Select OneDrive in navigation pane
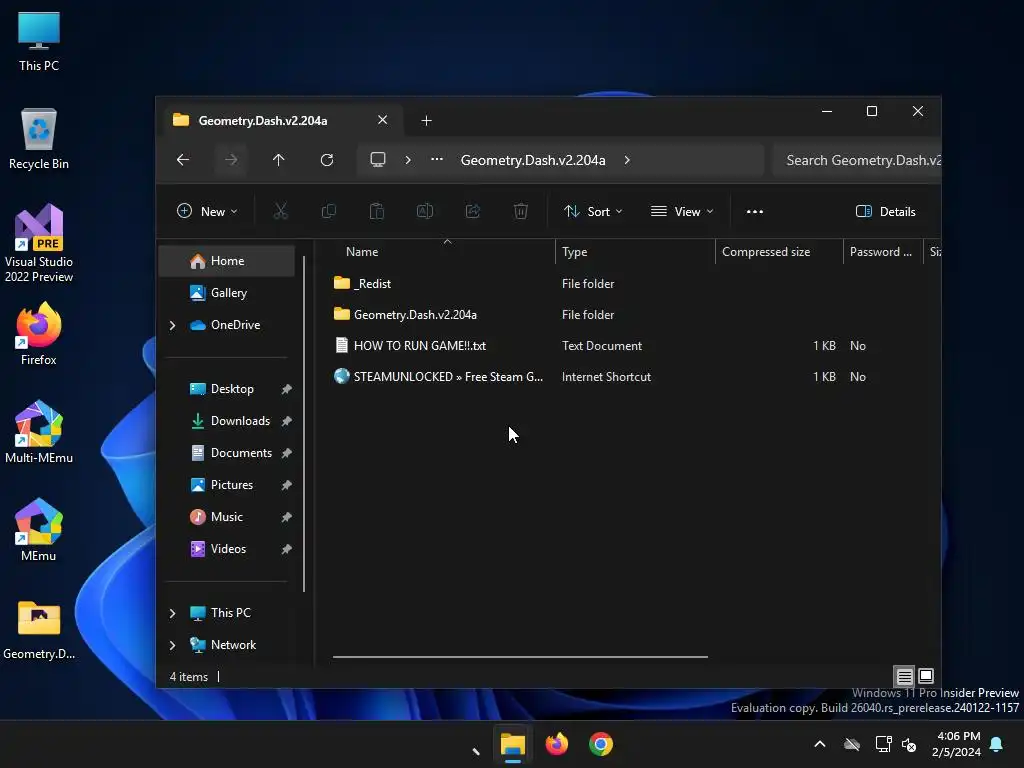This screenshot has width=1024, height=768. (227, 325)
